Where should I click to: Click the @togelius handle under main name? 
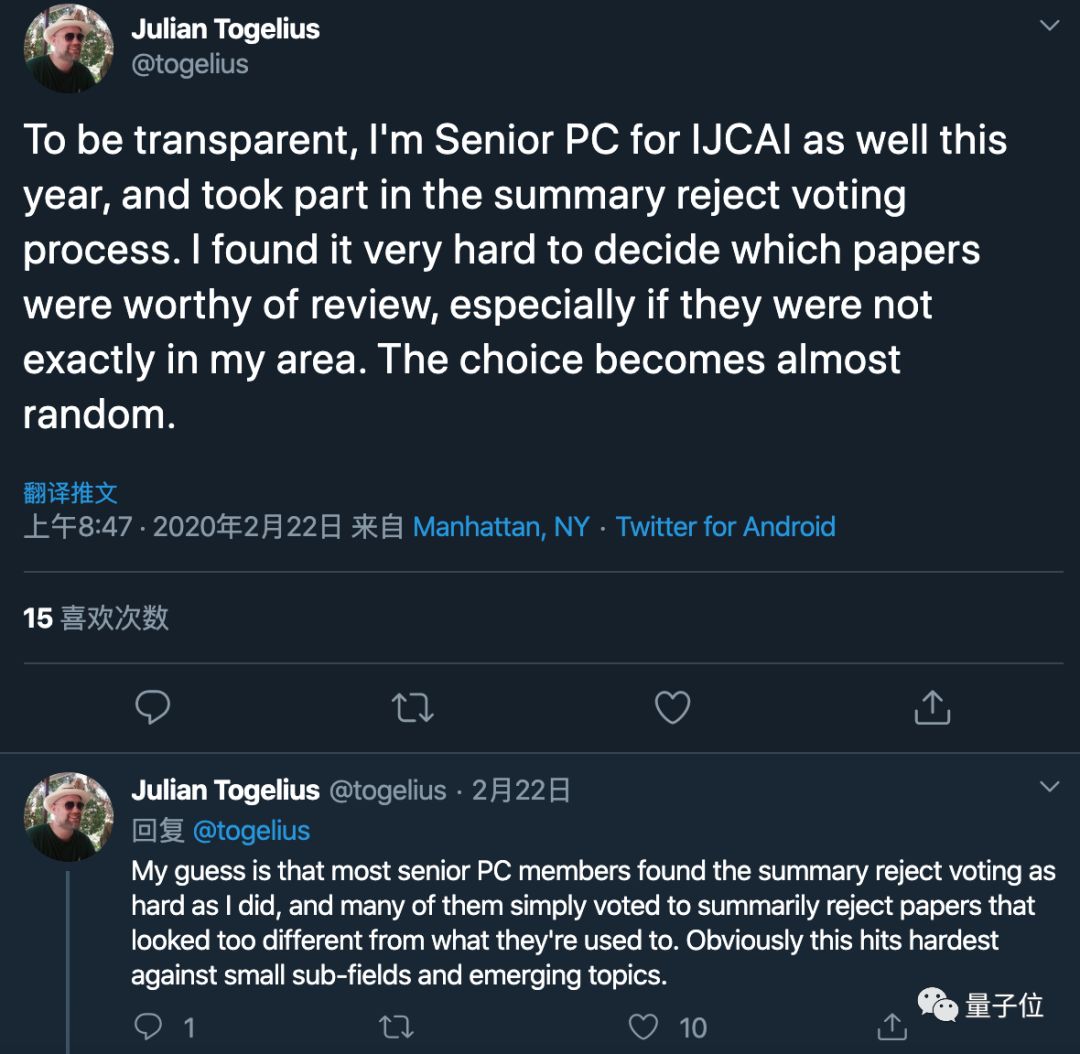(x=190, y=64)
